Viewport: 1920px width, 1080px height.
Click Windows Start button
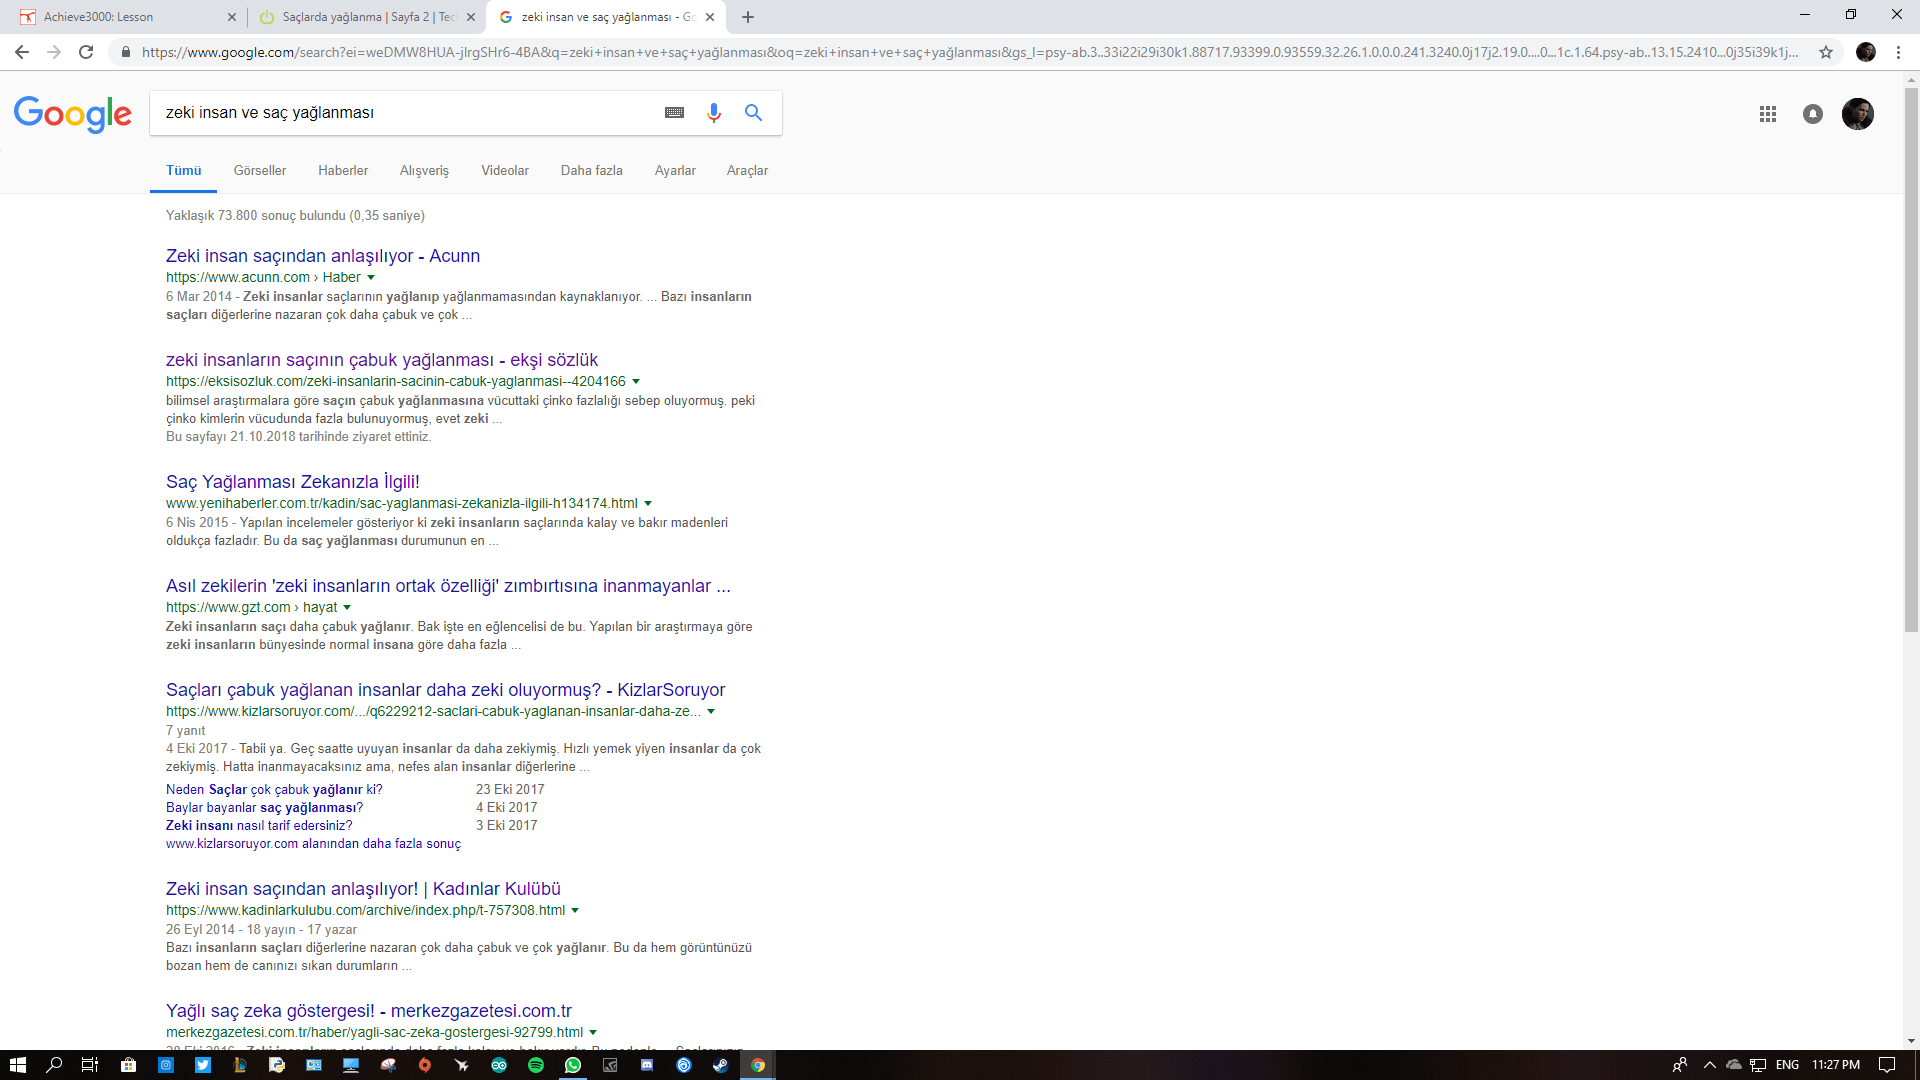17,1065
